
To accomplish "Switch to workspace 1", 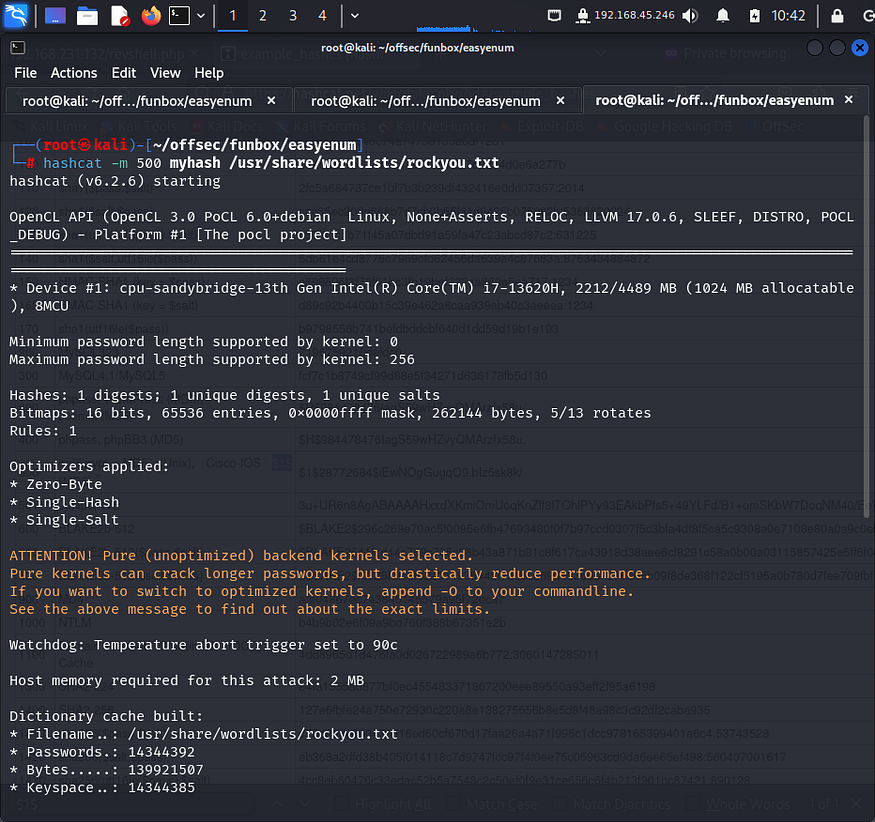I will pyautogui.click(x=233, y=16).
